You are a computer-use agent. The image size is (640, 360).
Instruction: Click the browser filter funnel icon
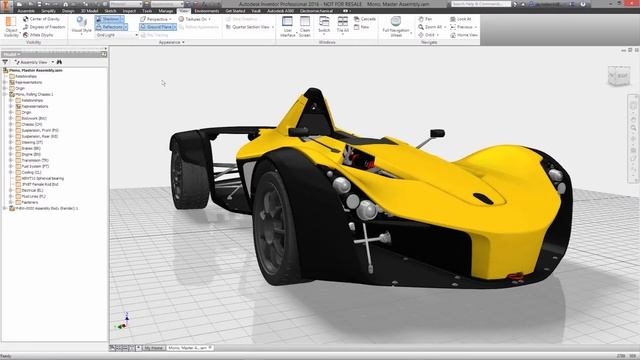click(x=5, y=62)
